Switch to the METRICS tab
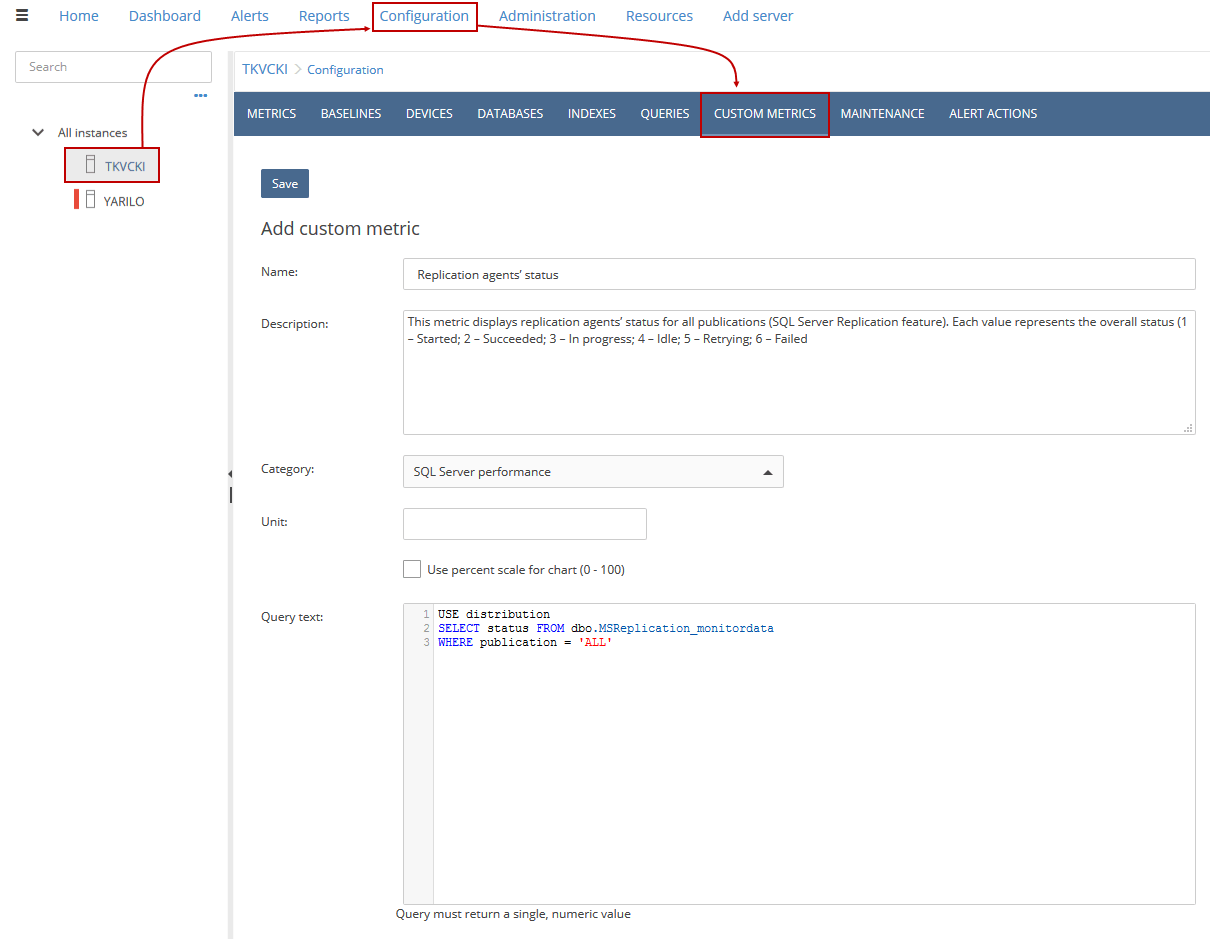 tap(271, 113)
